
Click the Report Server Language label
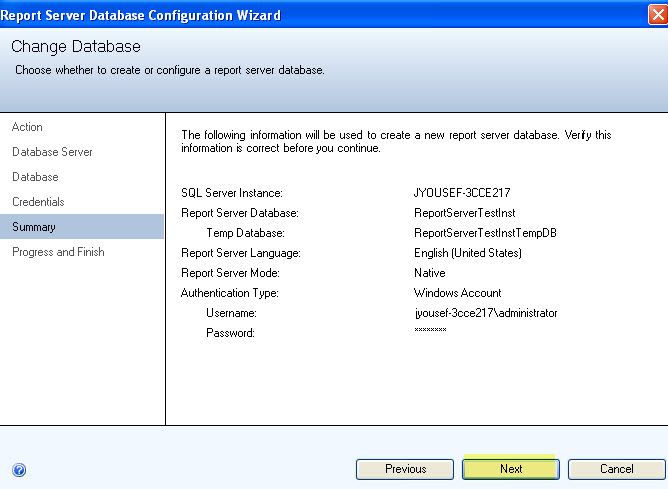coord(241,253)
